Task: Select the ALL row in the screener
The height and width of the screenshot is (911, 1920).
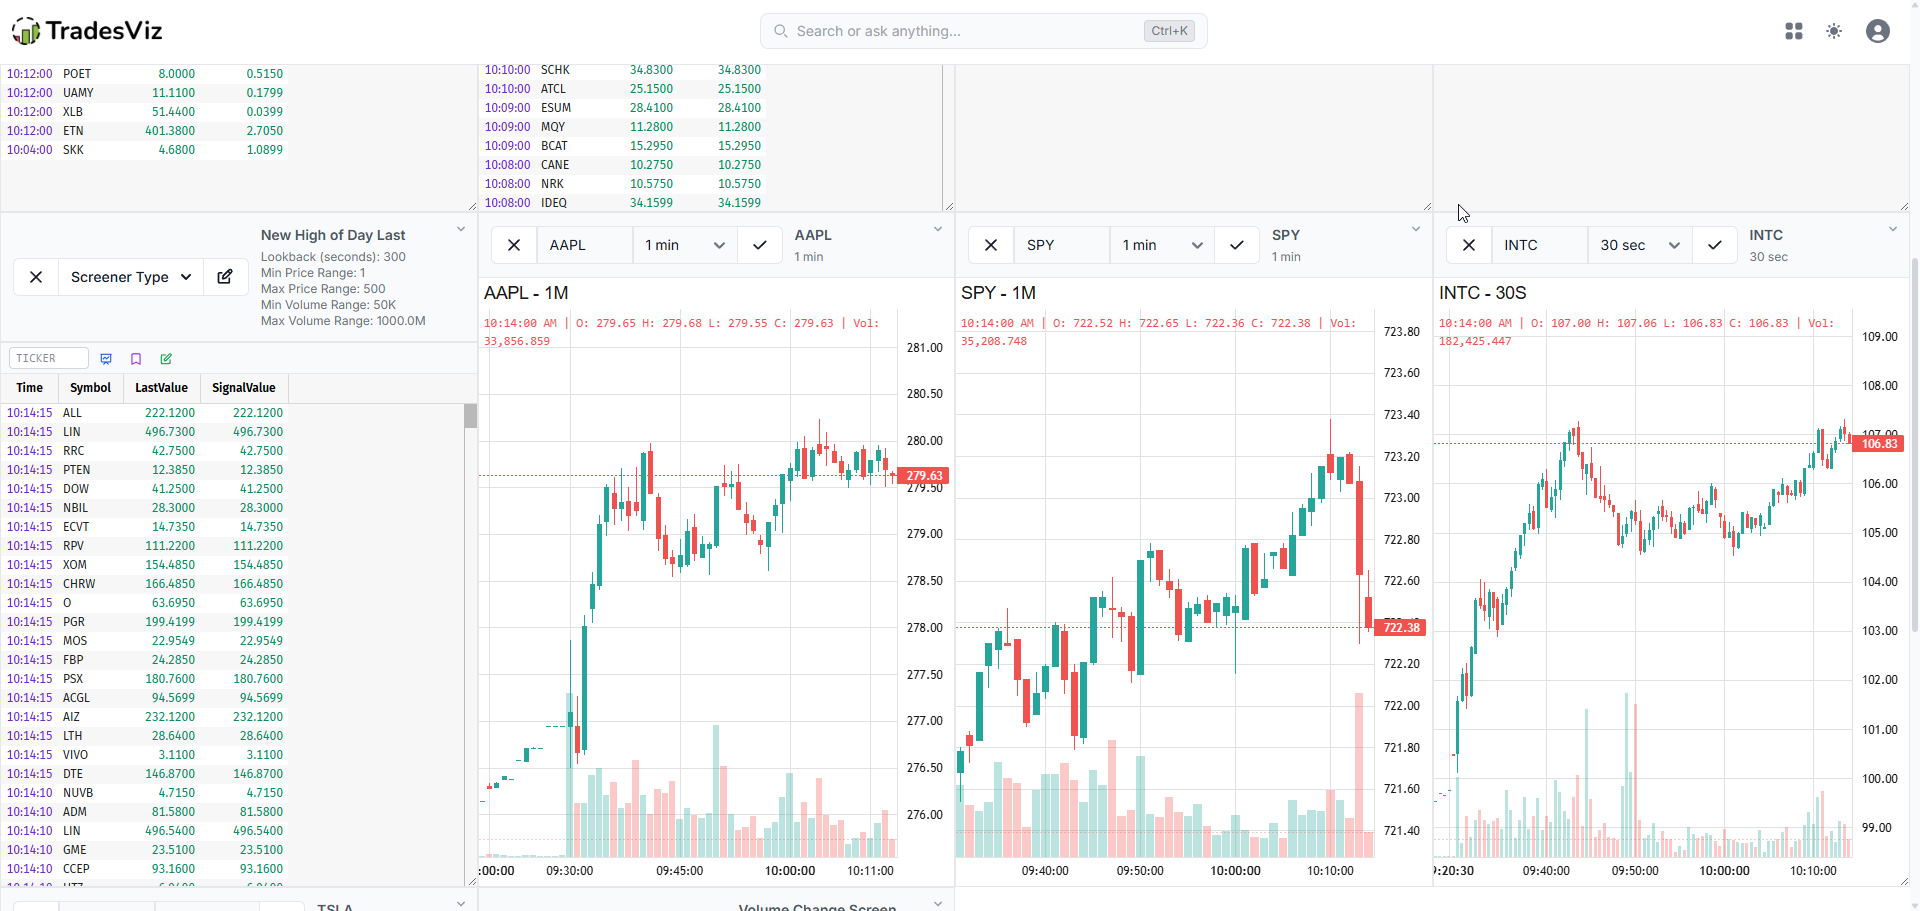Action: (x=145, y=413)
